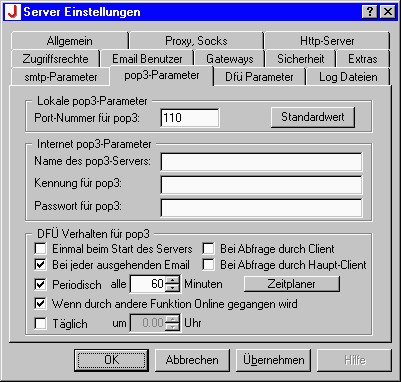Open the Log Dateien tab
This screenshot has width=401, height=382.
(x=348, y=77)
